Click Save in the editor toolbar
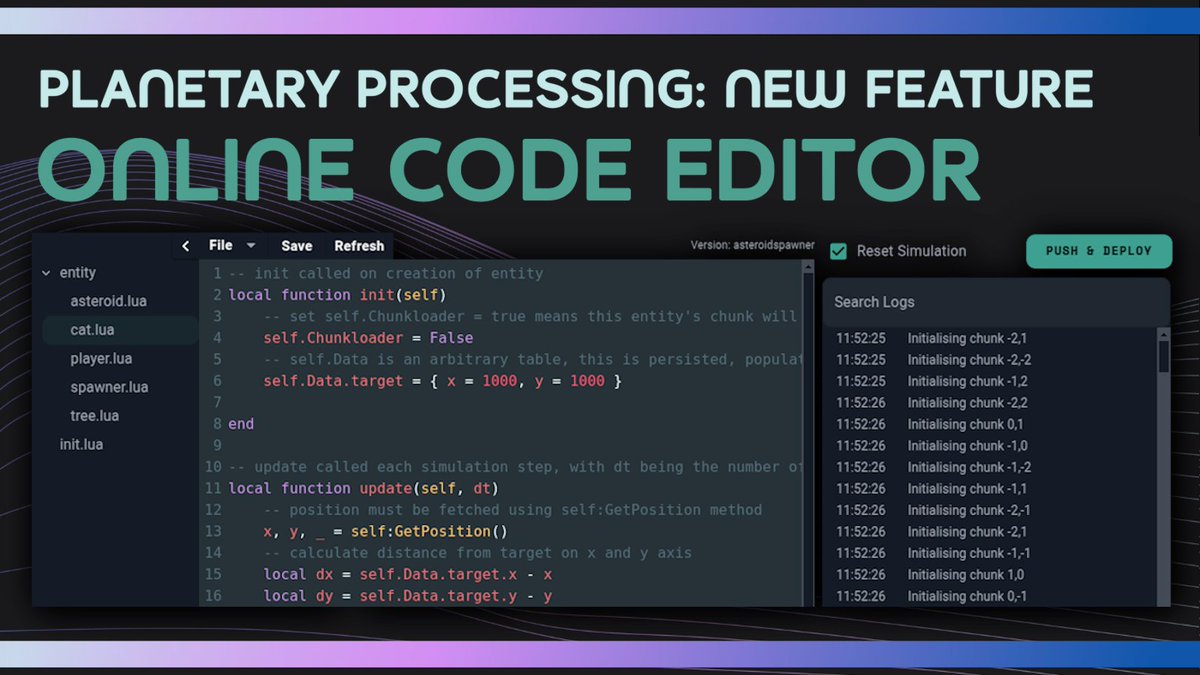Screen dimensions: 1200x675 pyautogui.click(x=296, y=246)
